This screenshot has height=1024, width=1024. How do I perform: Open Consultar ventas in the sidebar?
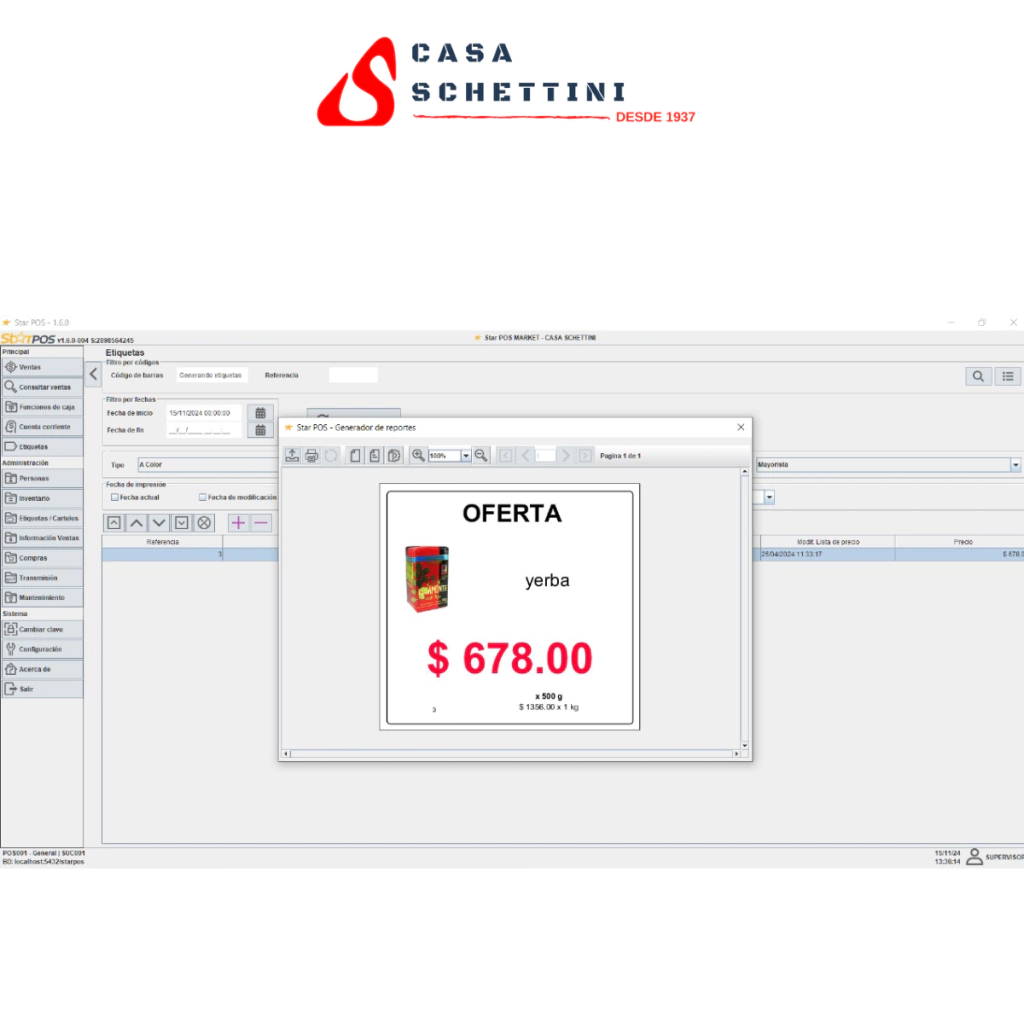(x=42, y=387)
